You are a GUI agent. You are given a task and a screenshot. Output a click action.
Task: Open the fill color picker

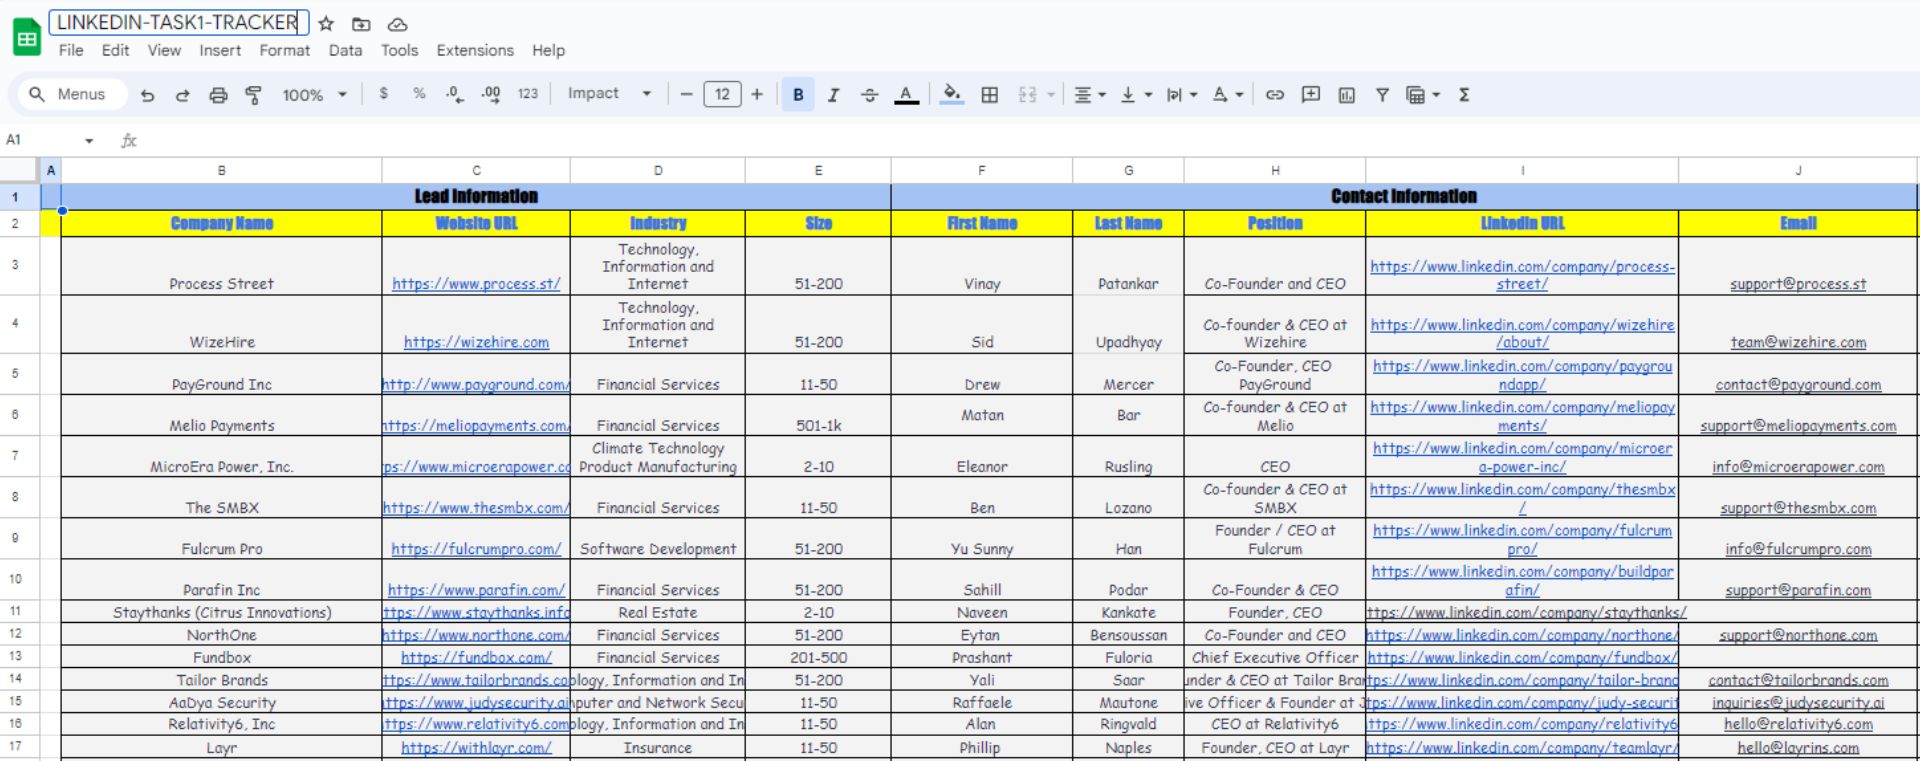[952, 95]
